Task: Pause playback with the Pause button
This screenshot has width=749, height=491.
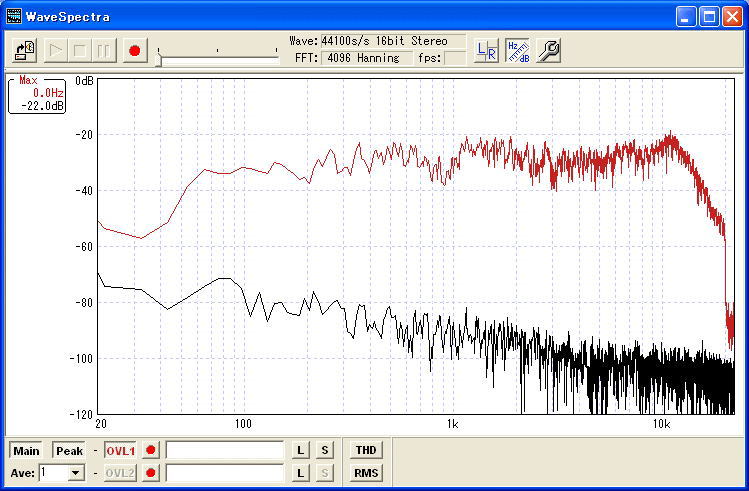Action: [x=104, y=50]
